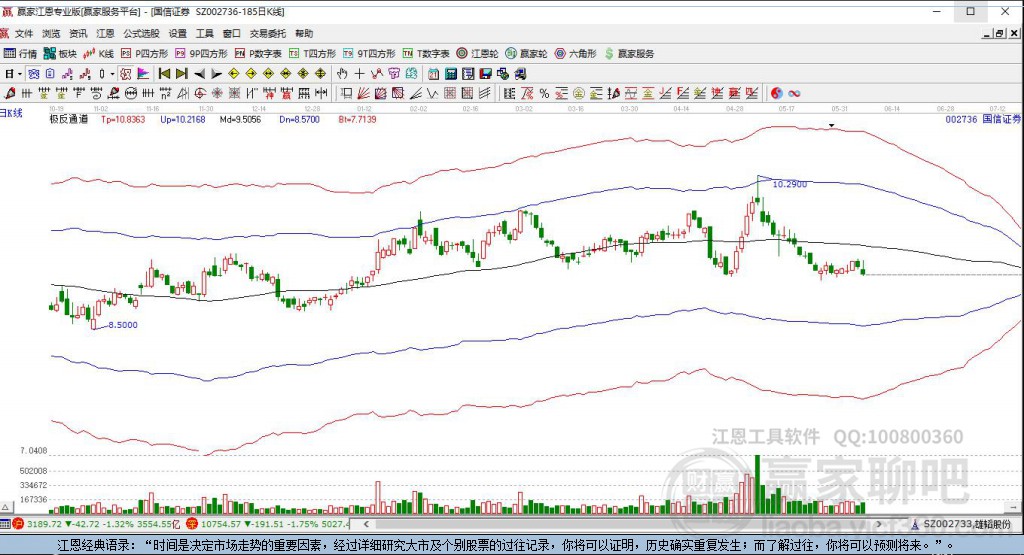Click the Up=10.2168 indicator value
1024x555 pixels.
pyautogui.click(x=182, y=119)
